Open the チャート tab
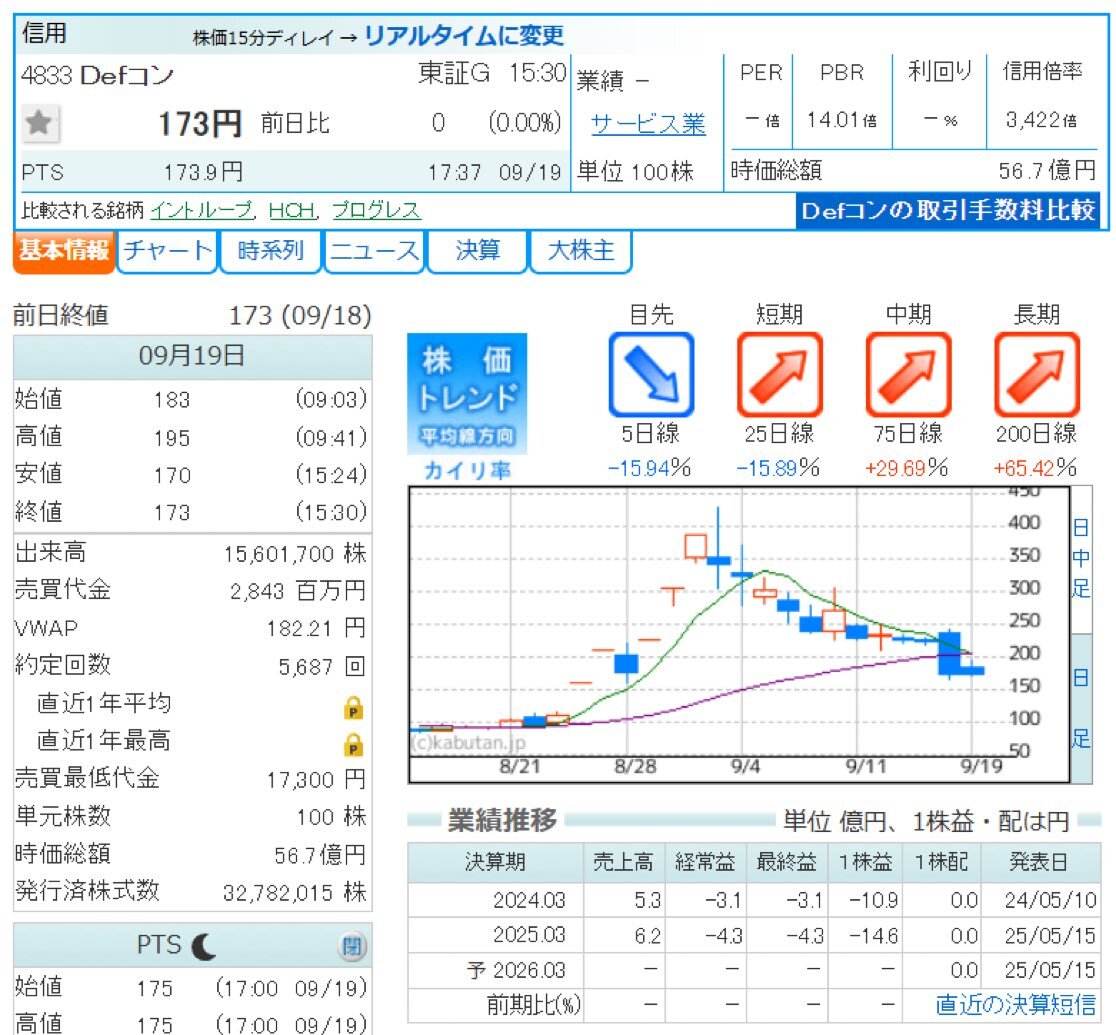Viewport: 1116px width, 1035px height. pyautogui.click(x=168, y=250)
